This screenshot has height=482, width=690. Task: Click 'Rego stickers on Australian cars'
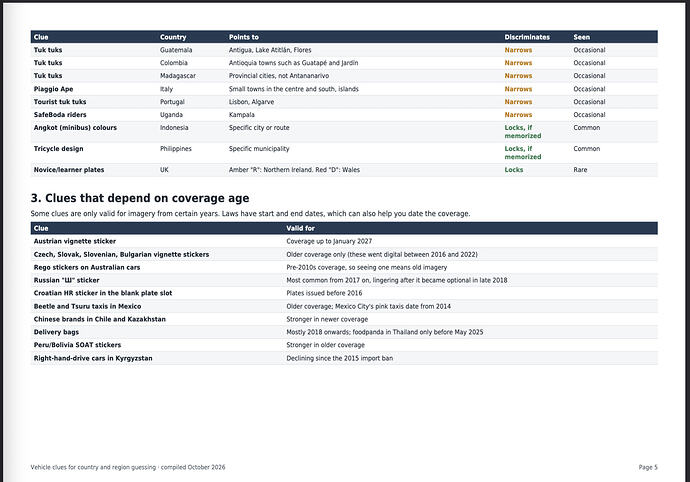tap(87, 267)
